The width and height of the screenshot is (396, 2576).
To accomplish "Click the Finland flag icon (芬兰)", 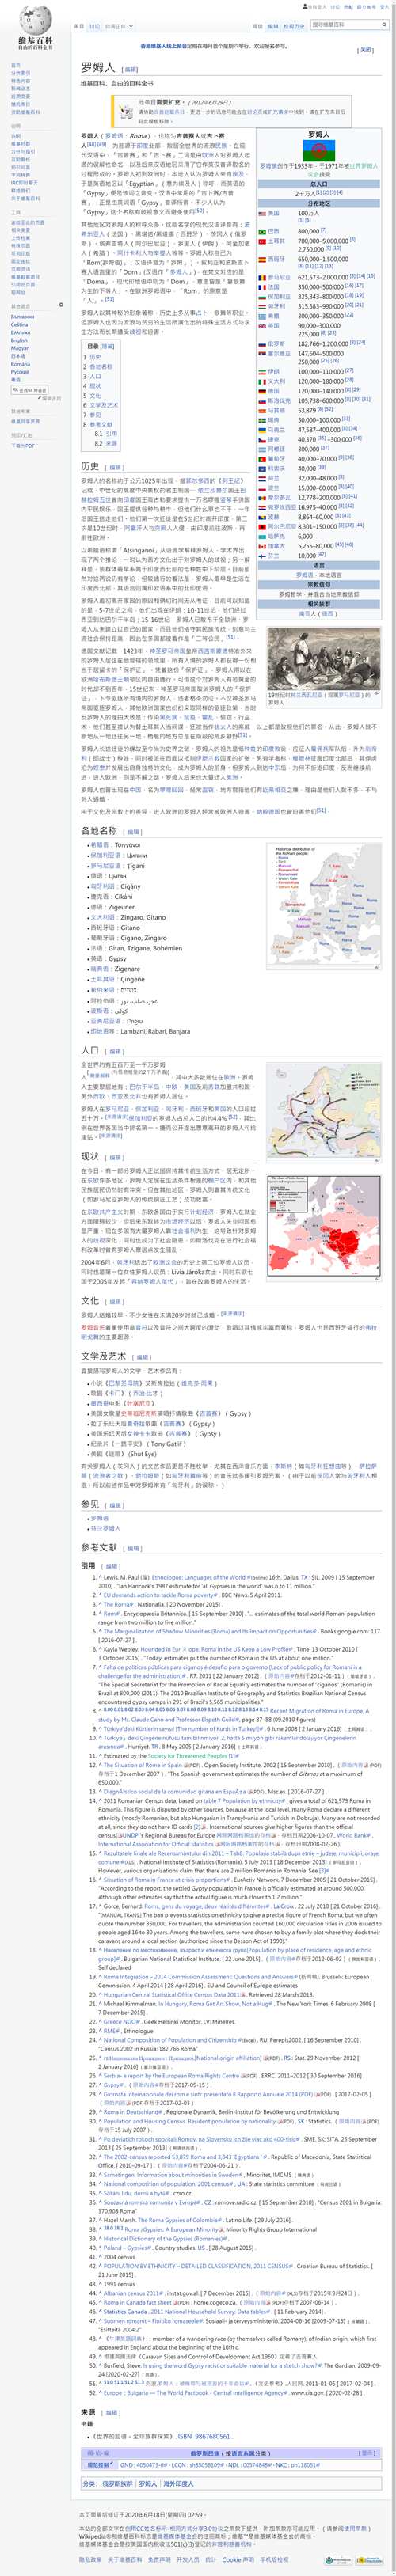I will (x=263, y=556).
